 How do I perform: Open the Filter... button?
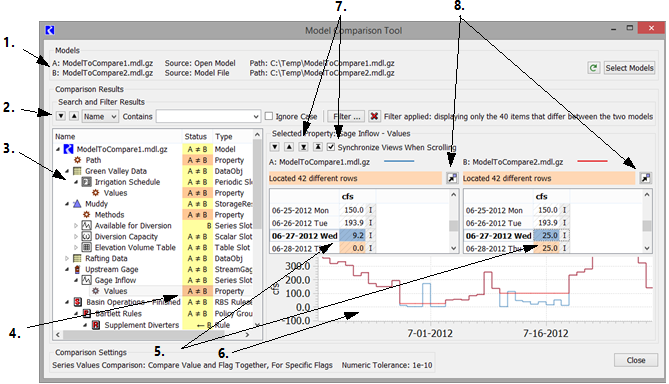[346, 116]
